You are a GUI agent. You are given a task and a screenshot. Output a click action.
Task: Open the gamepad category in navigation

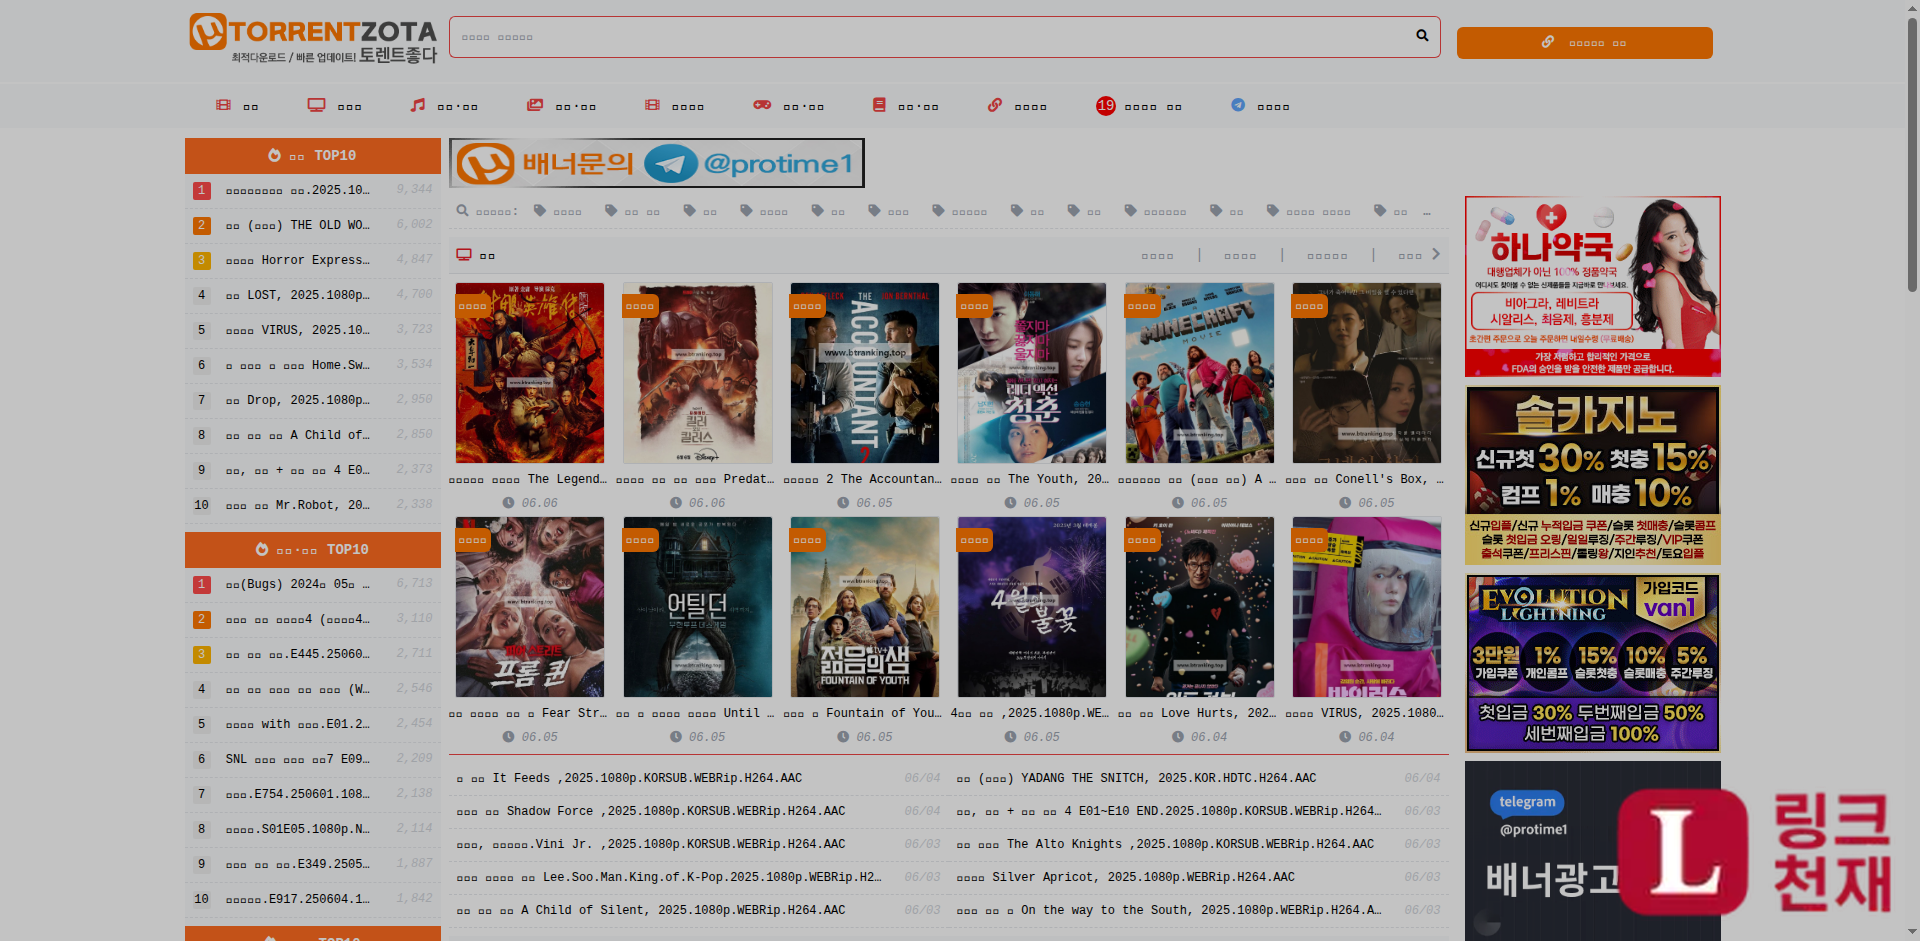tap(762, 105)
